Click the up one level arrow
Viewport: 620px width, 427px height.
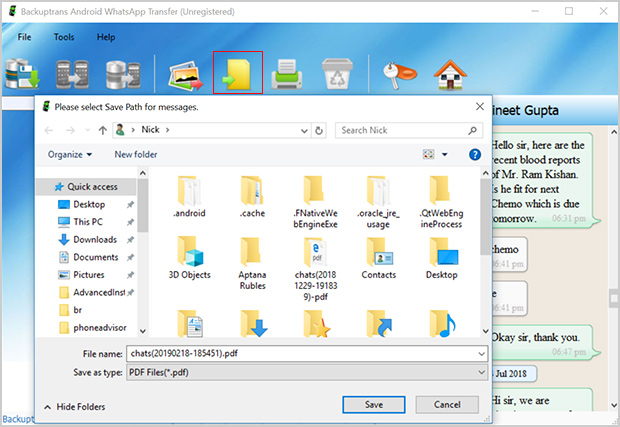[103, 130]
